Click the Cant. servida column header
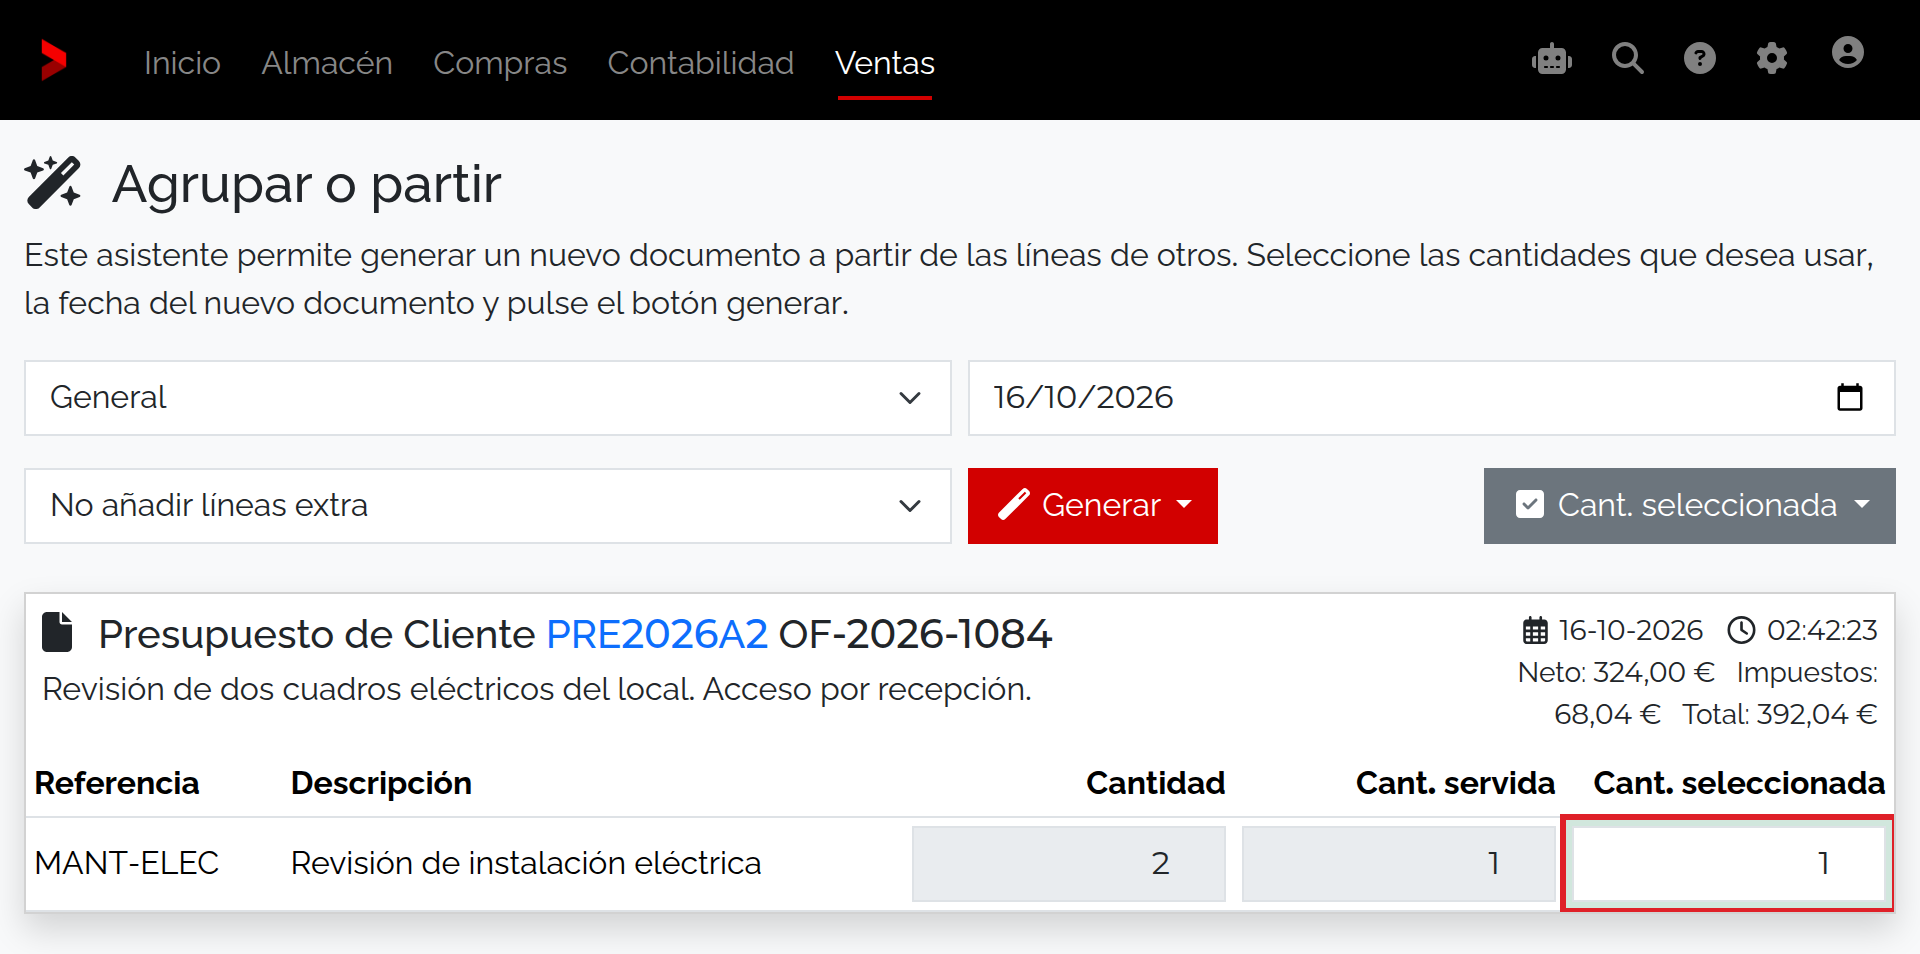The width and height of the screenshot is (1920, 954). tap(1455, 783)
